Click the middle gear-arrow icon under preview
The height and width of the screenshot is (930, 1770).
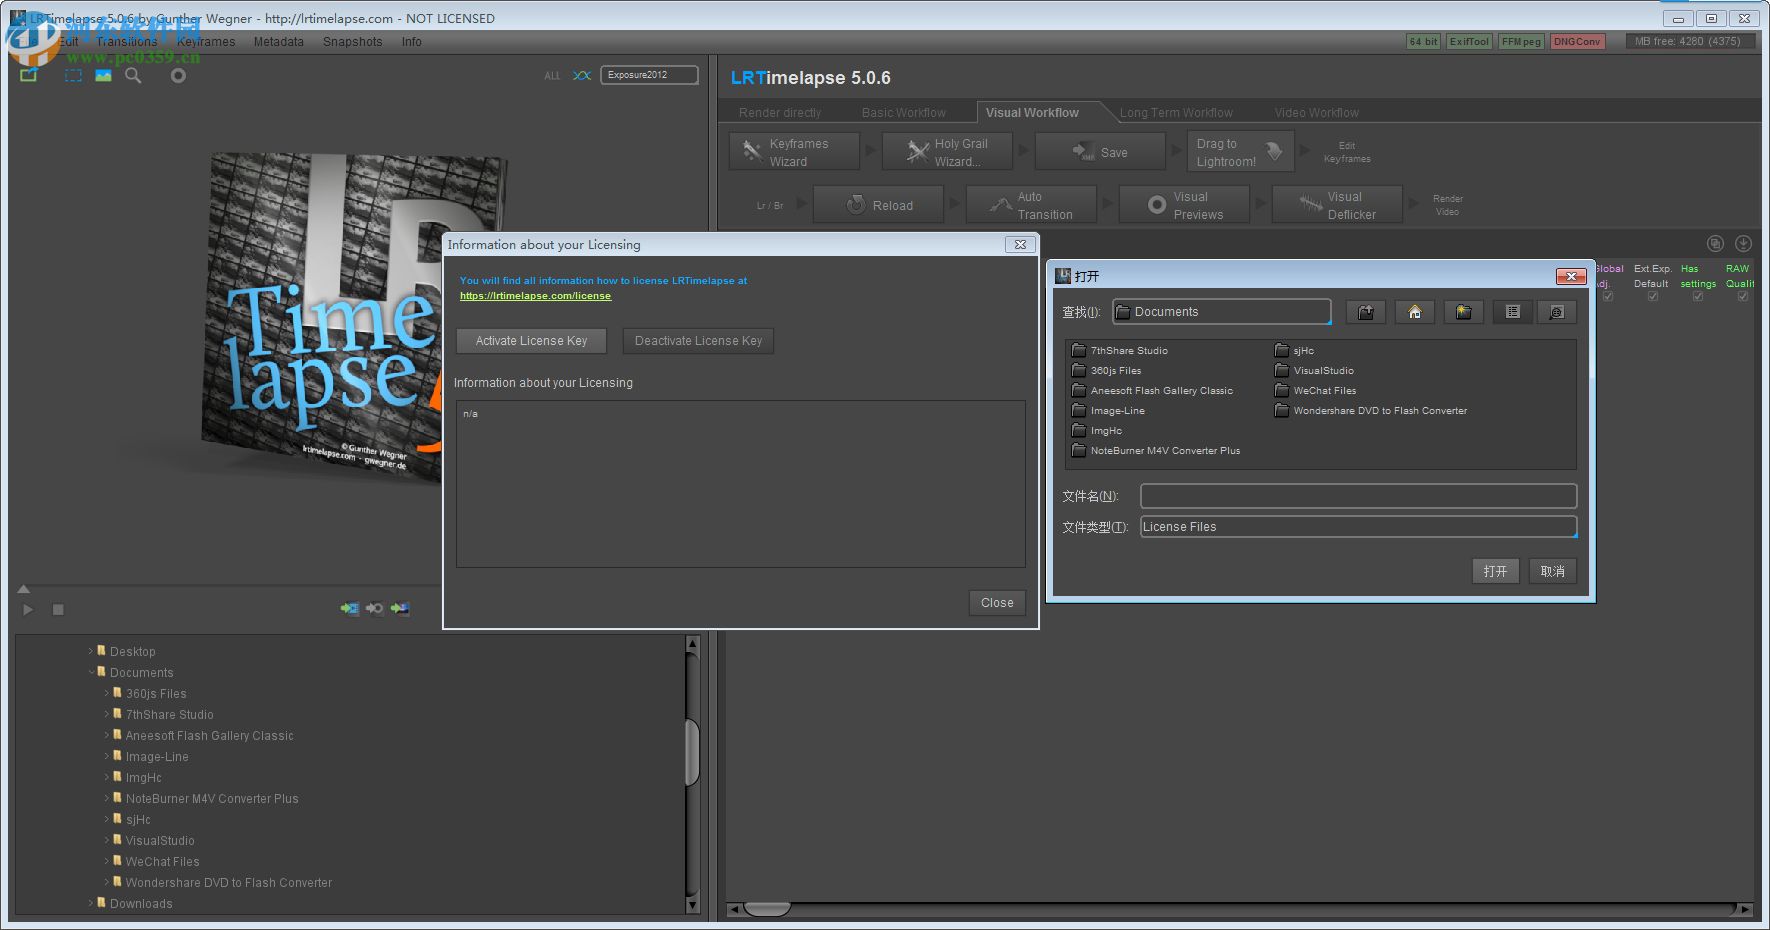tap(374, 608)
